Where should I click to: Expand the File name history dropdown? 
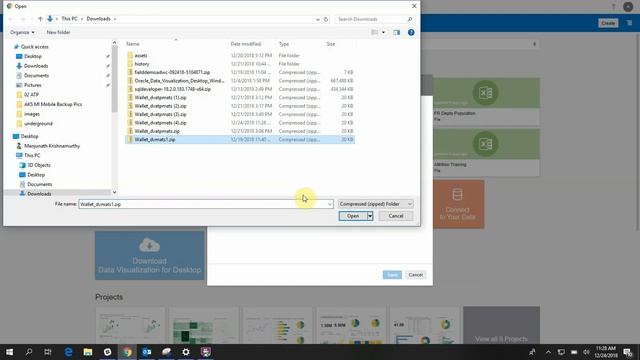(x=330, y=204)
